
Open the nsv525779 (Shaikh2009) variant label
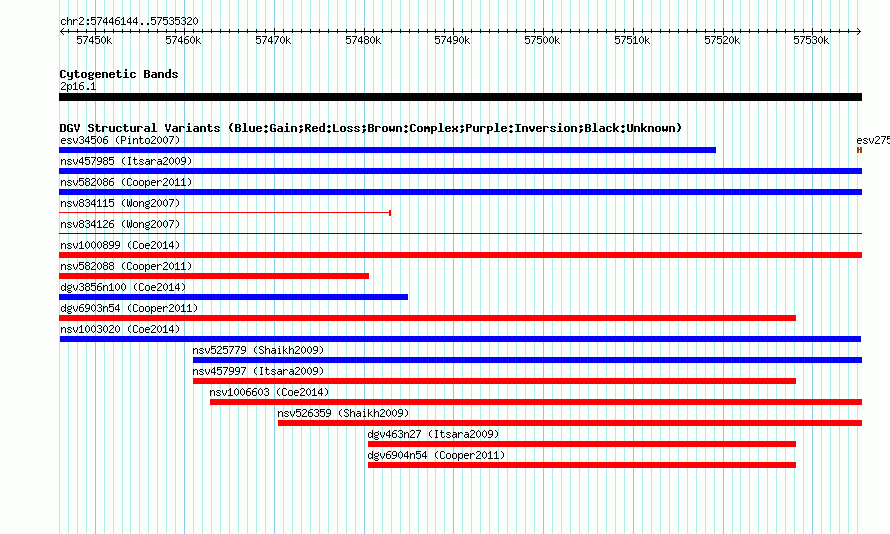258,350
